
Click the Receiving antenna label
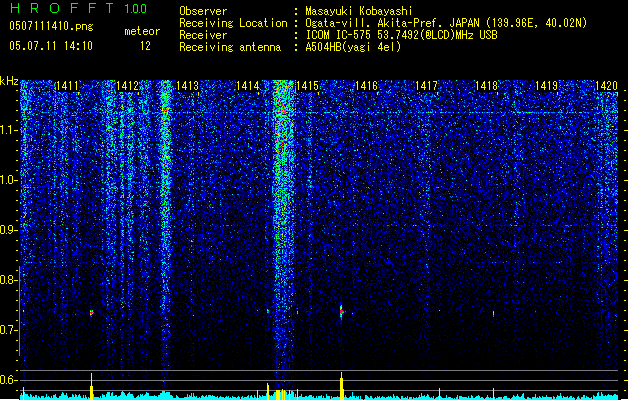[230, 47]
